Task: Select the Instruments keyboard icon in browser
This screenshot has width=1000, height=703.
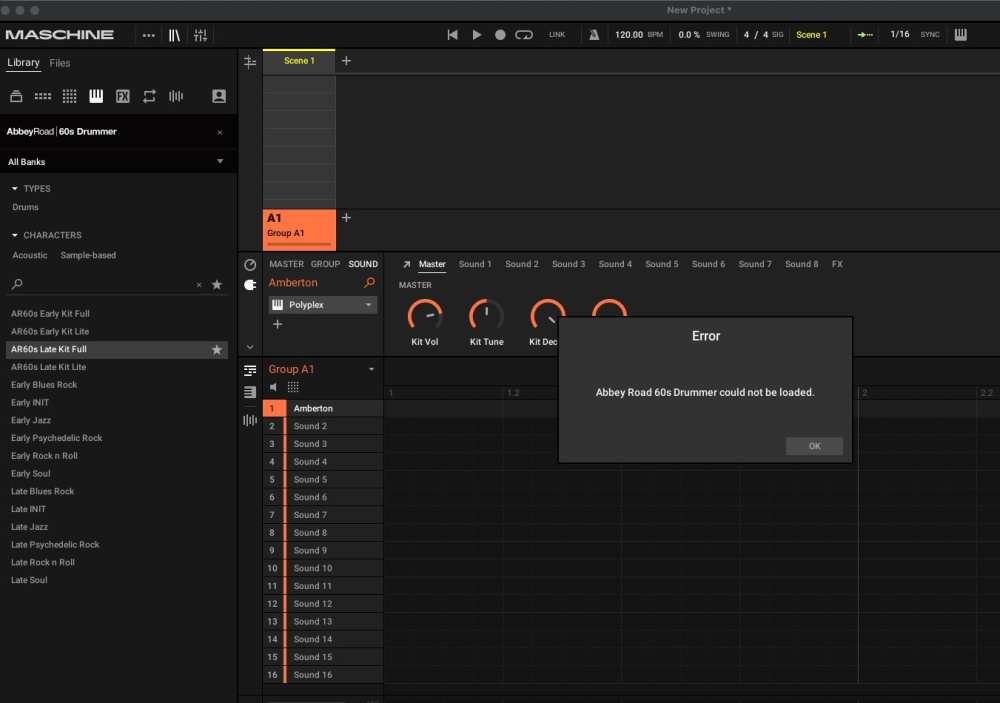Action: pyautogui.click(x=96, y=96)
